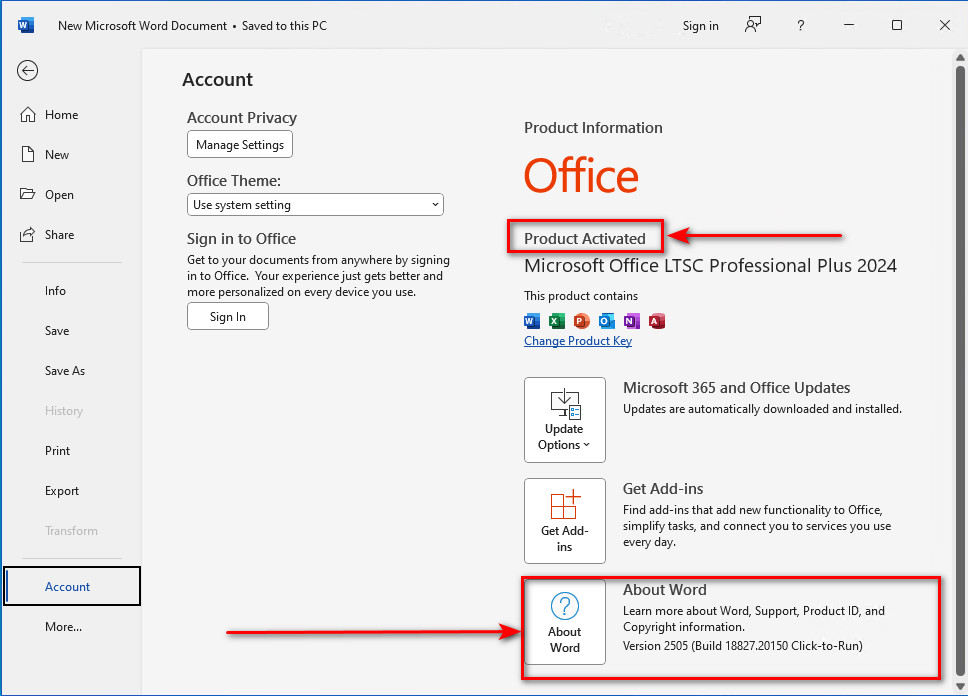
Task: Click the Outlook product icon
Action: click(x=607, y=321)
